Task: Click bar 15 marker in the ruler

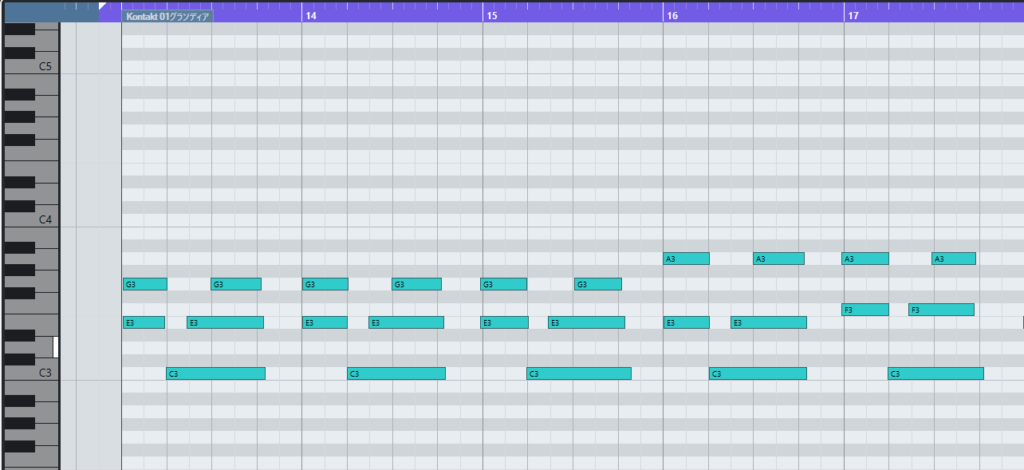Action: [490, 17]
